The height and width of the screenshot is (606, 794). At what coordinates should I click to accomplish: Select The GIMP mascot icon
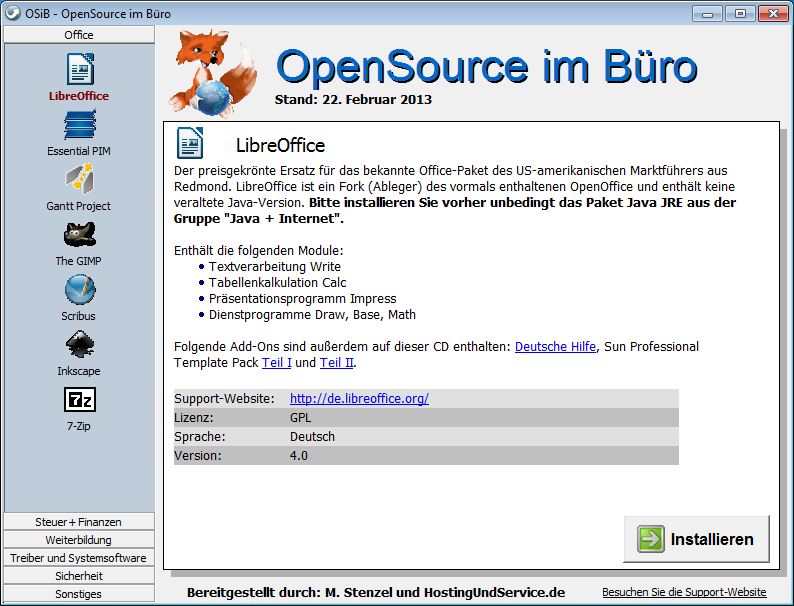point(80,234)
